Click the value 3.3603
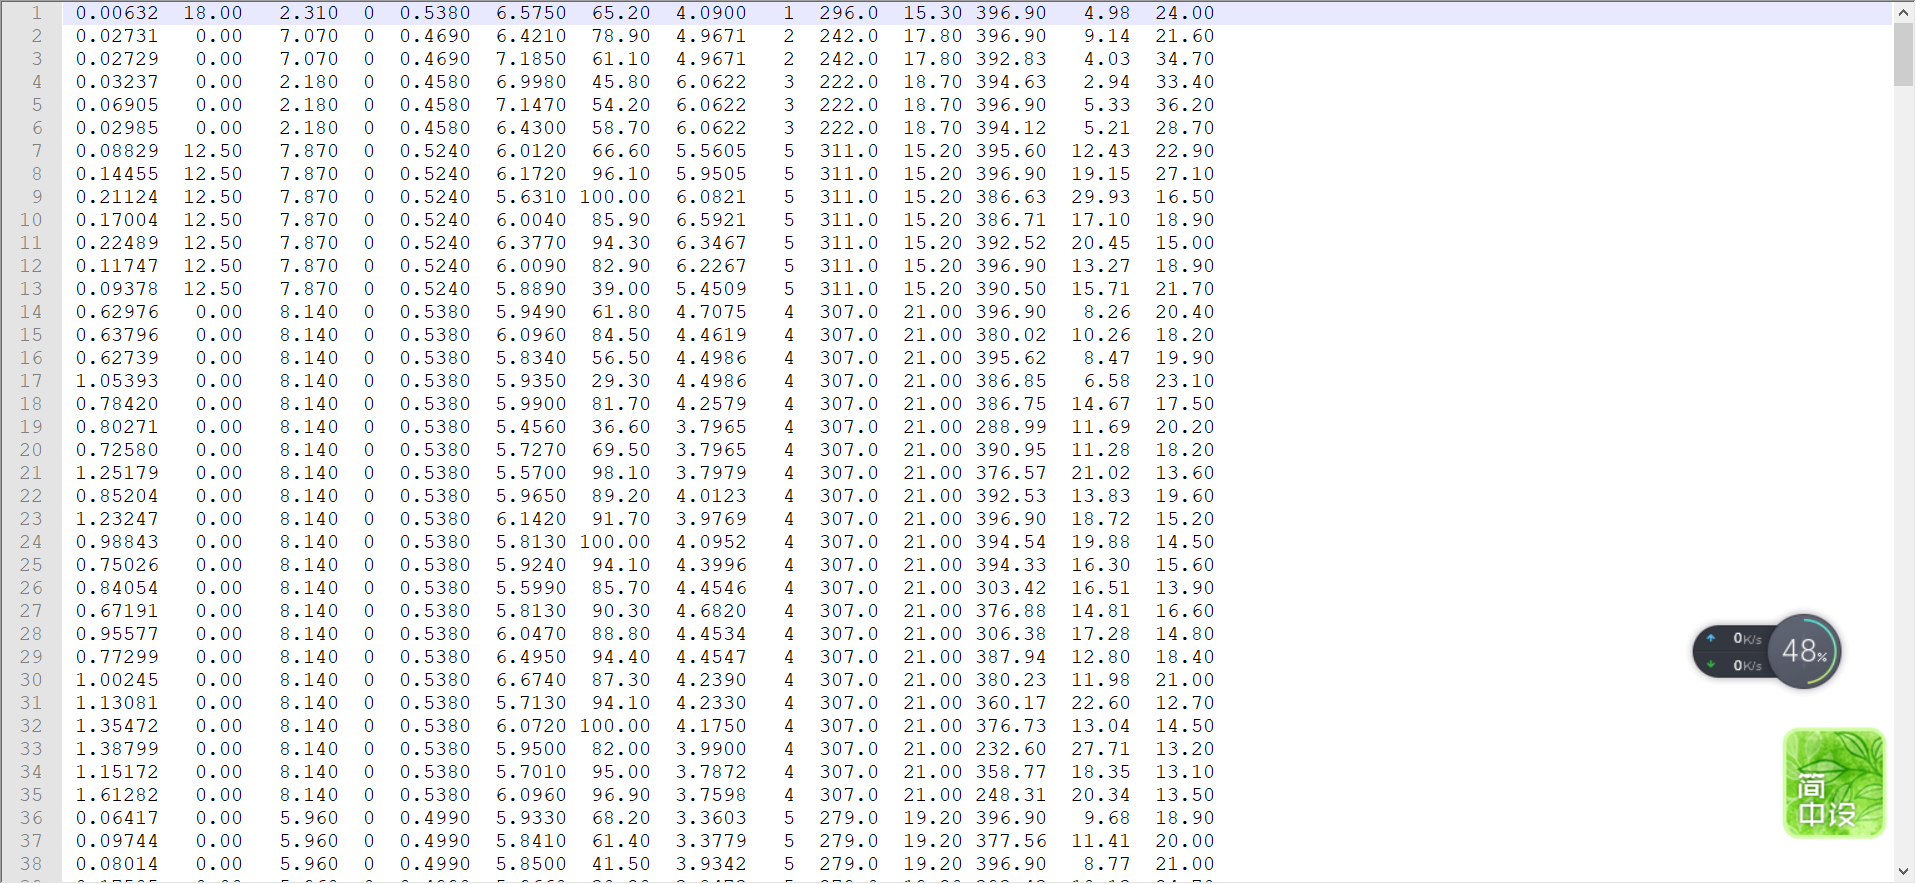Screen dimensions: 1916x884 coord(711,818)
